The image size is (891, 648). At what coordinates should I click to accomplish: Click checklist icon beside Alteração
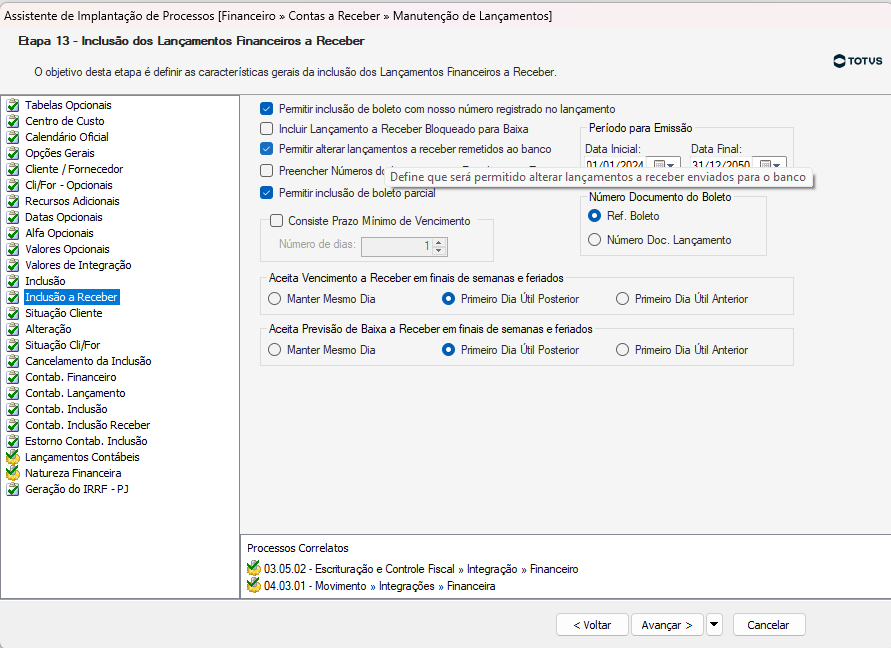point(13,329)
